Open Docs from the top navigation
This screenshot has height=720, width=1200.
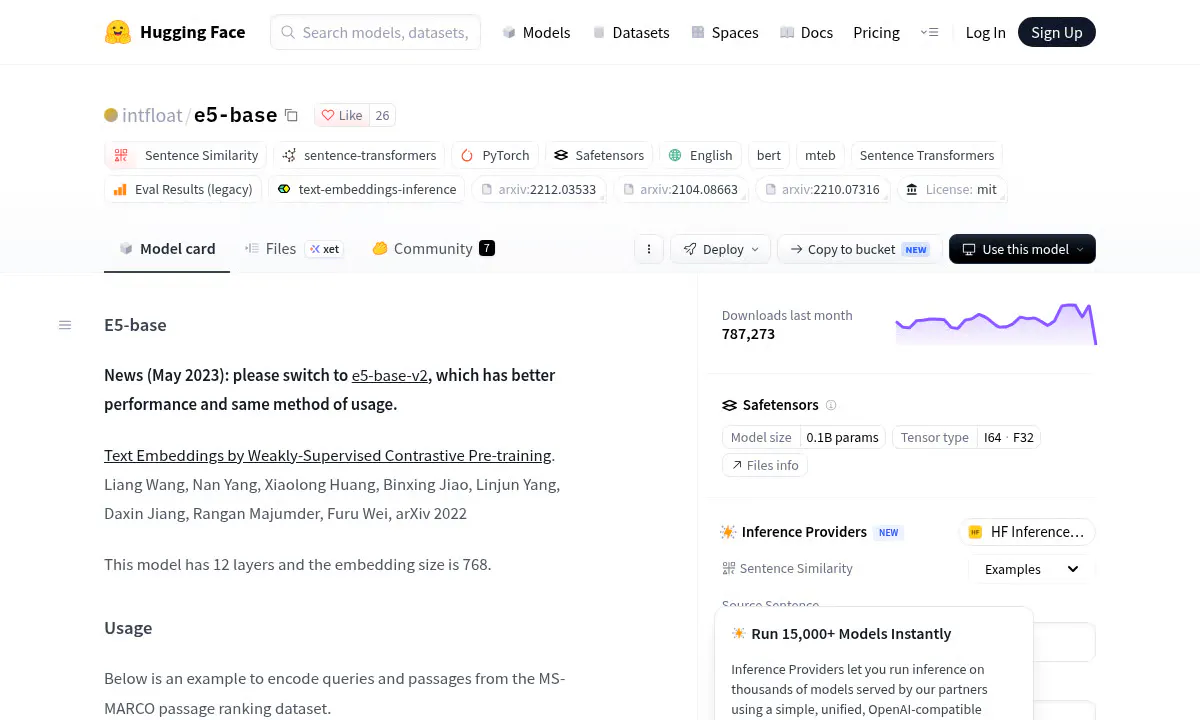tap(806, 32)
